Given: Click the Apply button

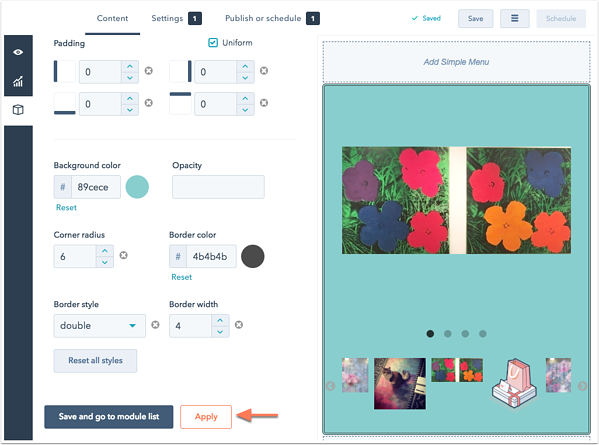Looking at the screenshot, I should point(206,417).
